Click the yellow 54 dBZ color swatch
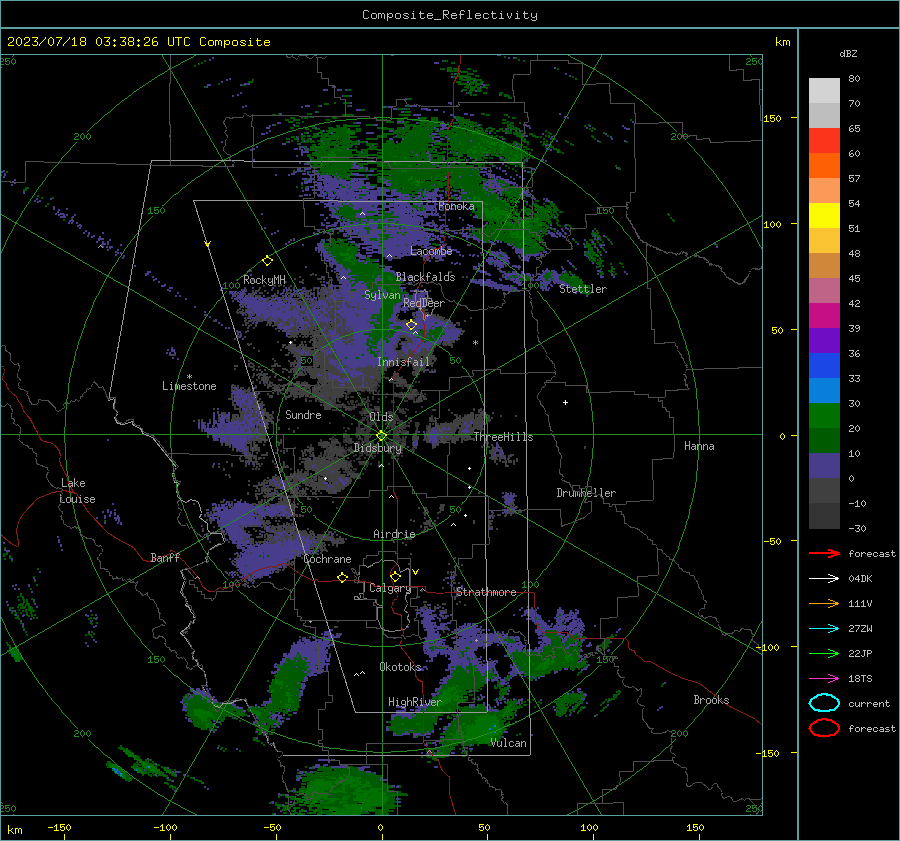The height and width of the screenshot is (841, 900). [x=824, y=215]
